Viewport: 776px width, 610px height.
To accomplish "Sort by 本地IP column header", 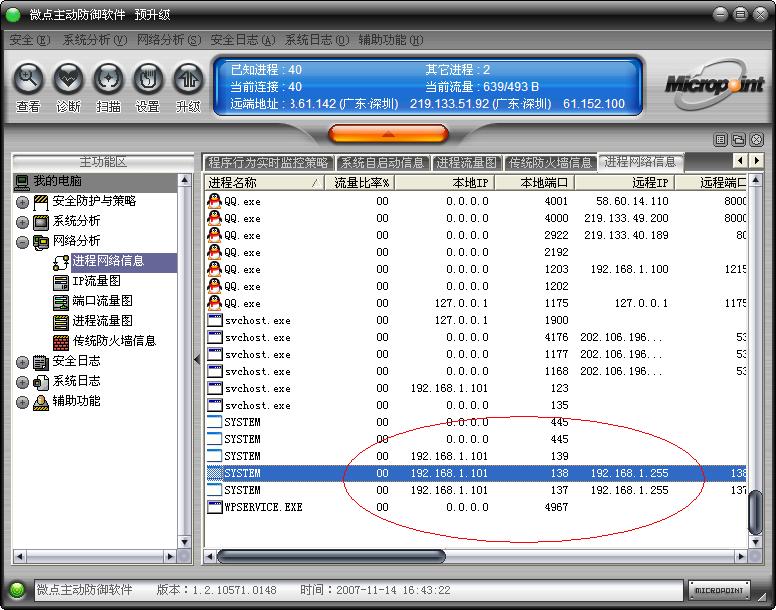I will click(x=444, y=183).
